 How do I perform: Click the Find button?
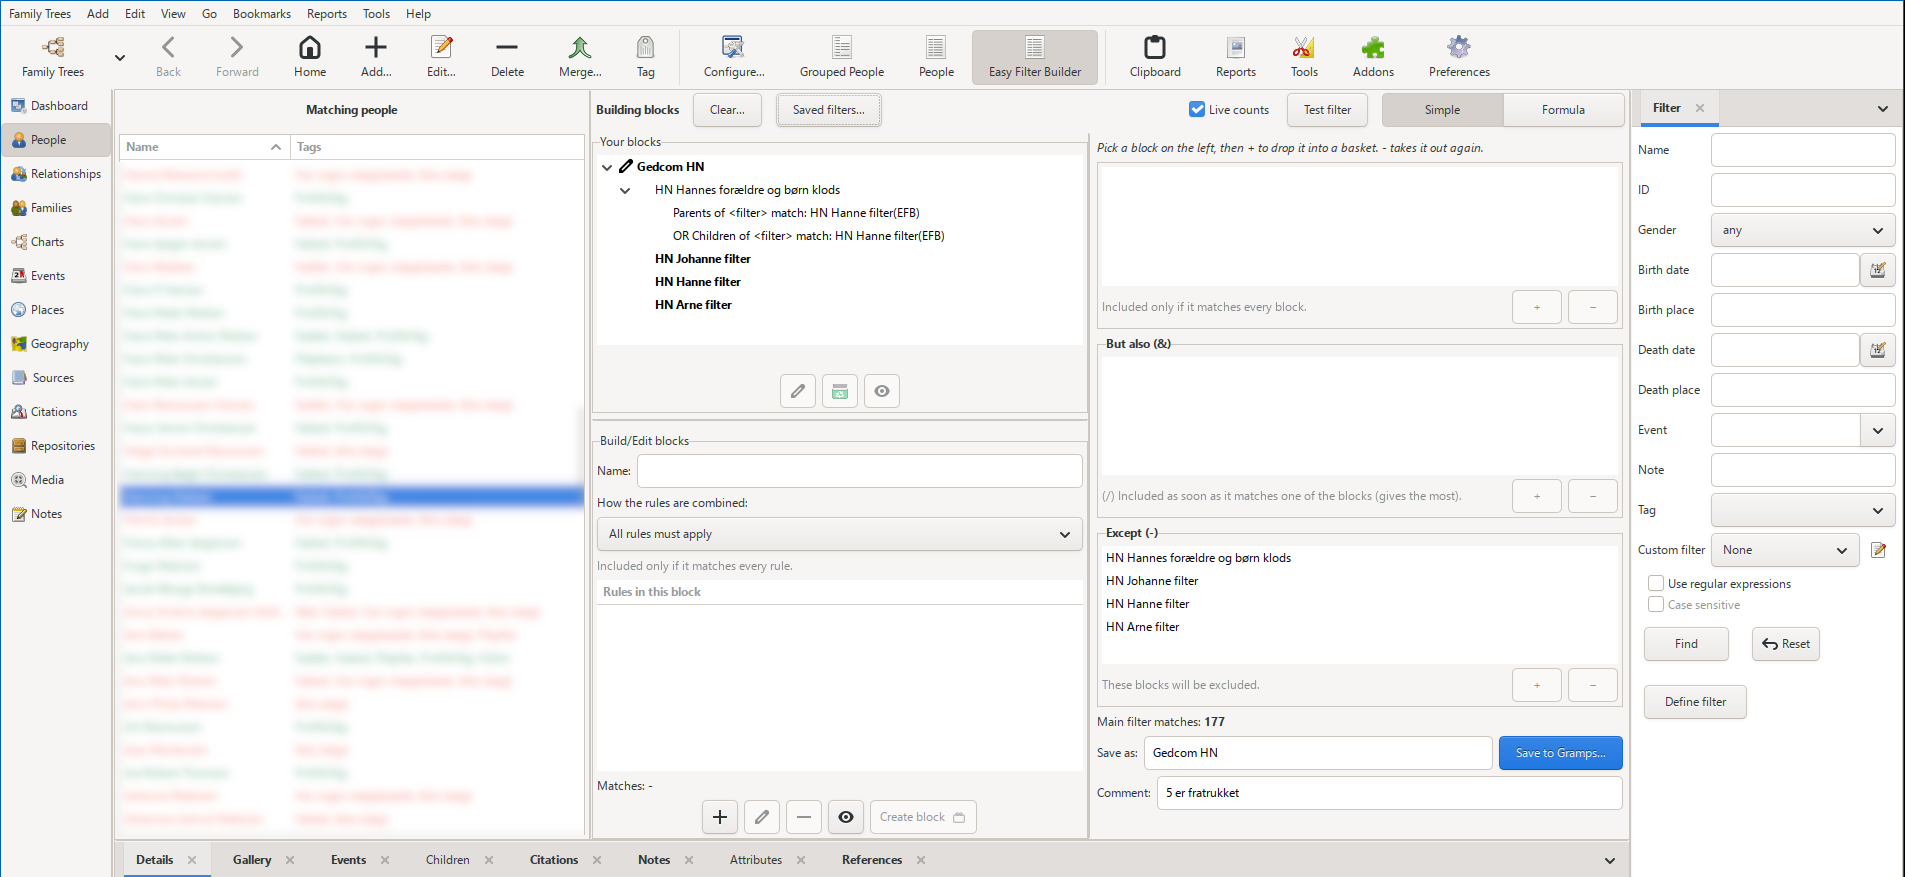1686,644
